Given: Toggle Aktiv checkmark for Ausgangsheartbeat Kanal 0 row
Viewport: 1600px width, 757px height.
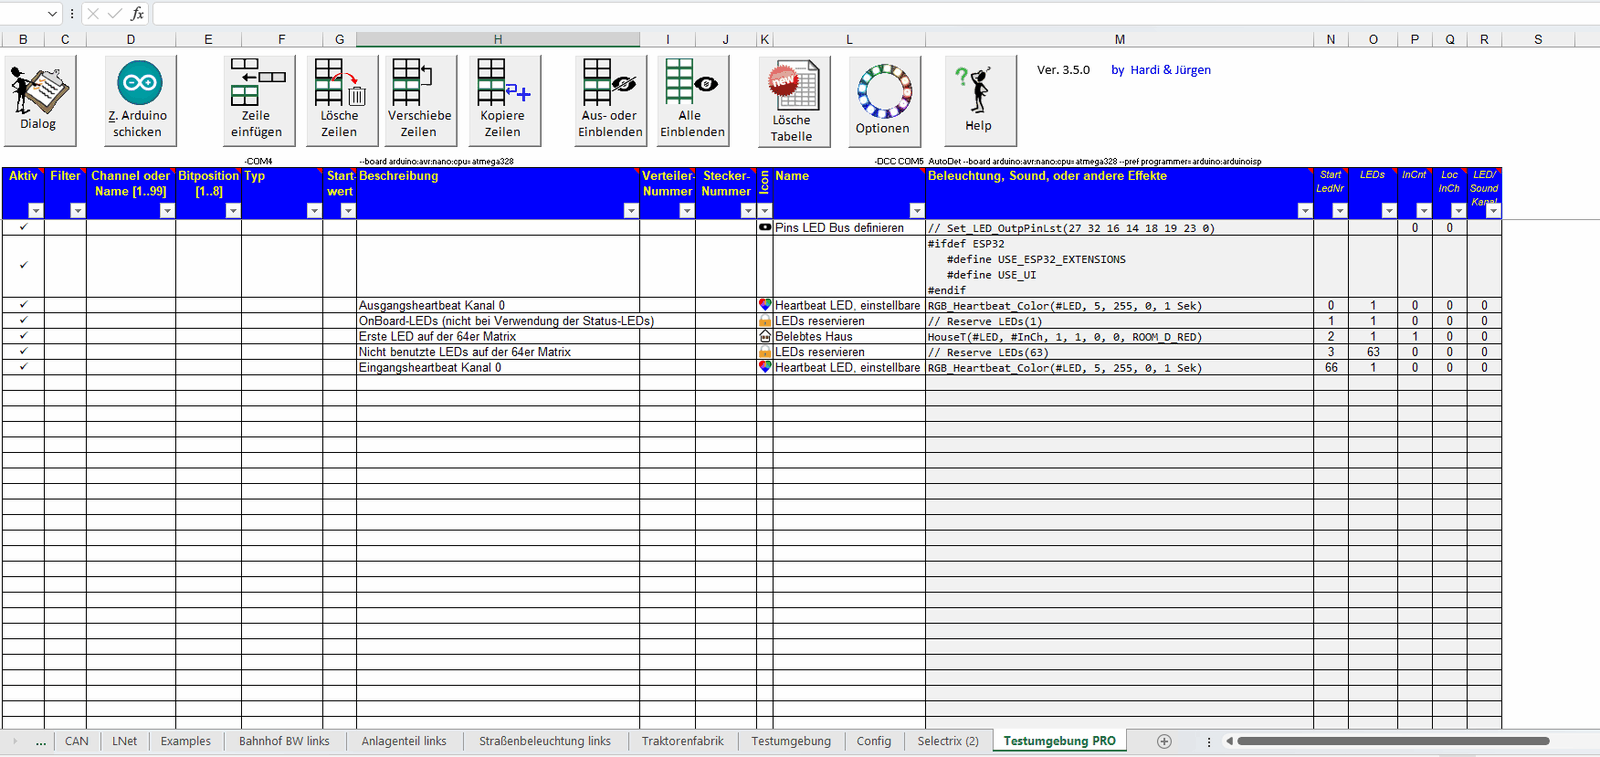Looking at the screenshot, I should click(x=24, y=305).
